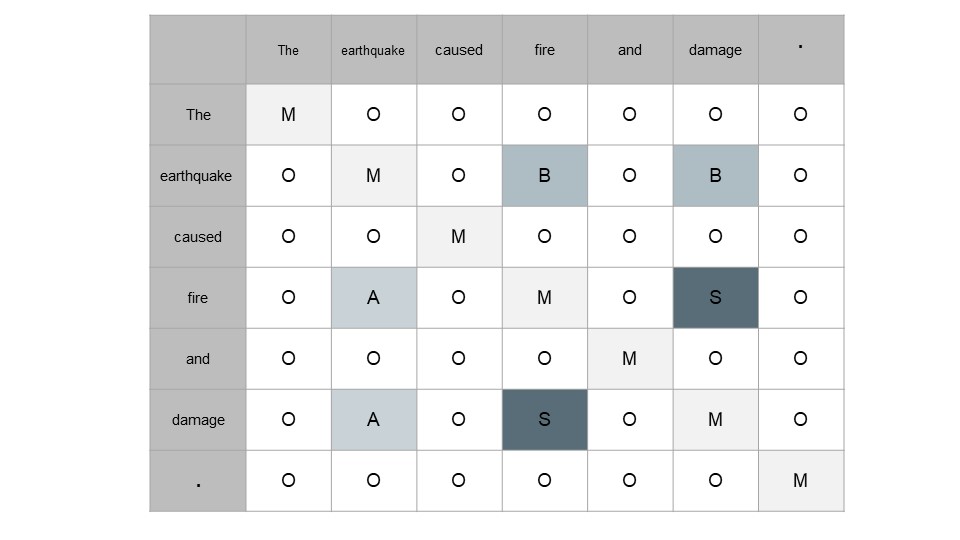Viewport: 960px width, 540px height.
Task: Click the period column header
Action: click(801, 50)
